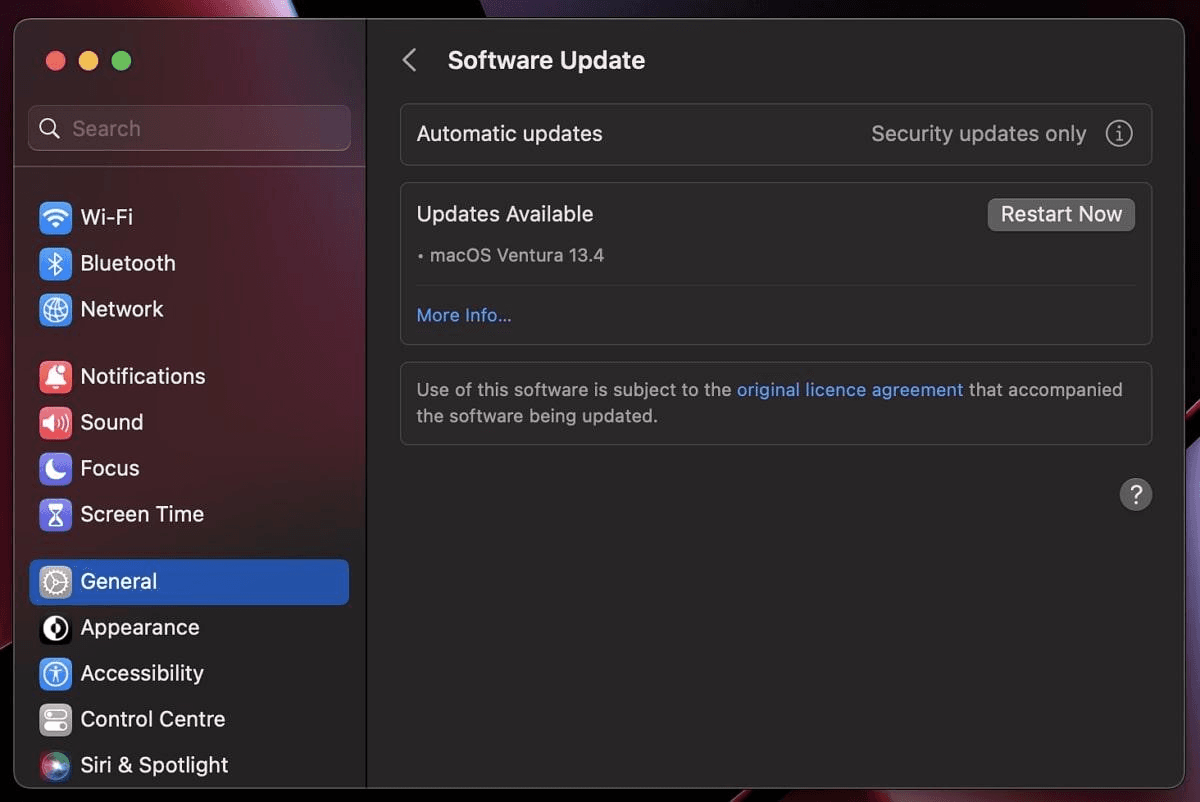This screenshot has height=802, width=1200.
Task: Click the General gear icon
Action: (55, 581)
